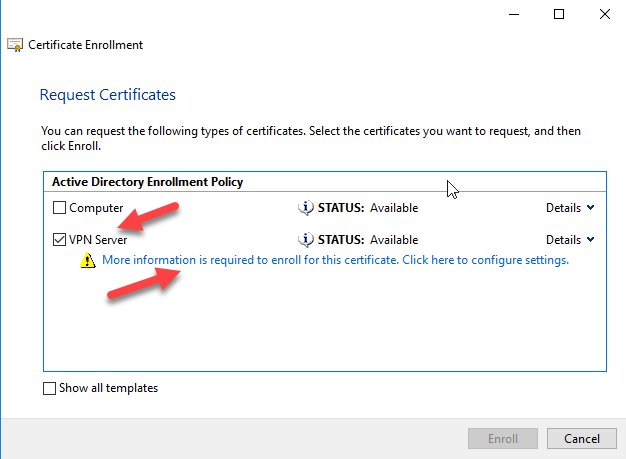Tick the Computer certificate checkbox
Screen dimensions: 626x459
(x=60, y=208)
